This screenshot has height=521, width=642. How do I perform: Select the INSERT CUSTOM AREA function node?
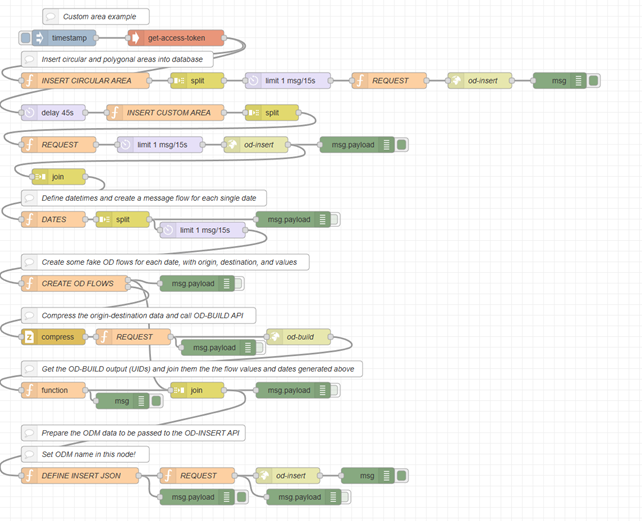point(163,113)
